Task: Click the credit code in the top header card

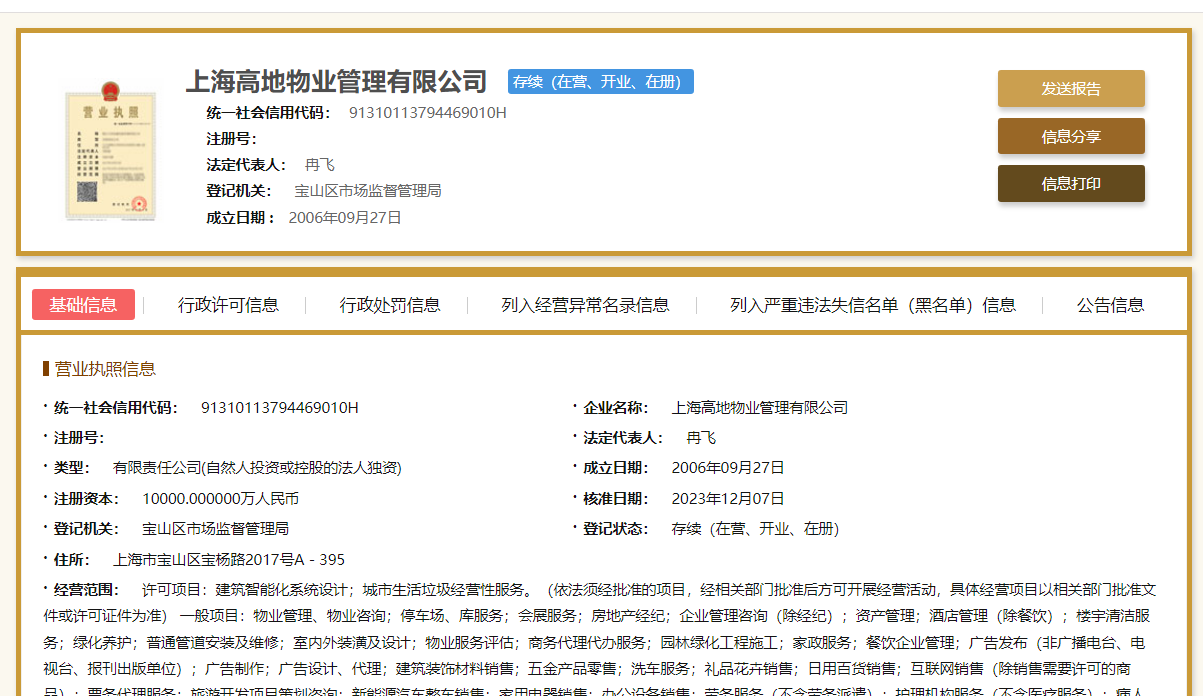Action: (x=427, y=112)
